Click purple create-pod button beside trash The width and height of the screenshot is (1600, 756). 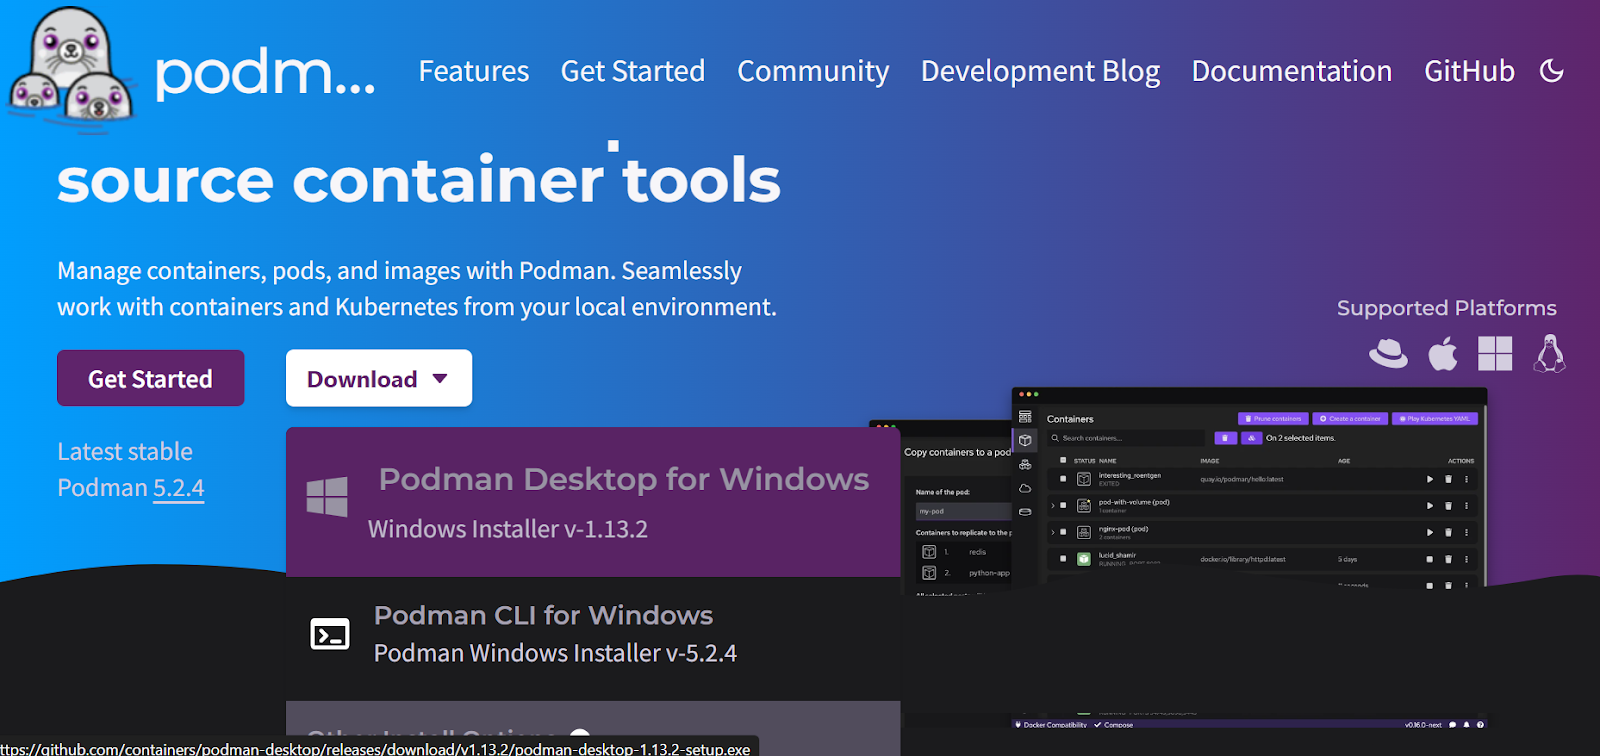(1251, 438)
